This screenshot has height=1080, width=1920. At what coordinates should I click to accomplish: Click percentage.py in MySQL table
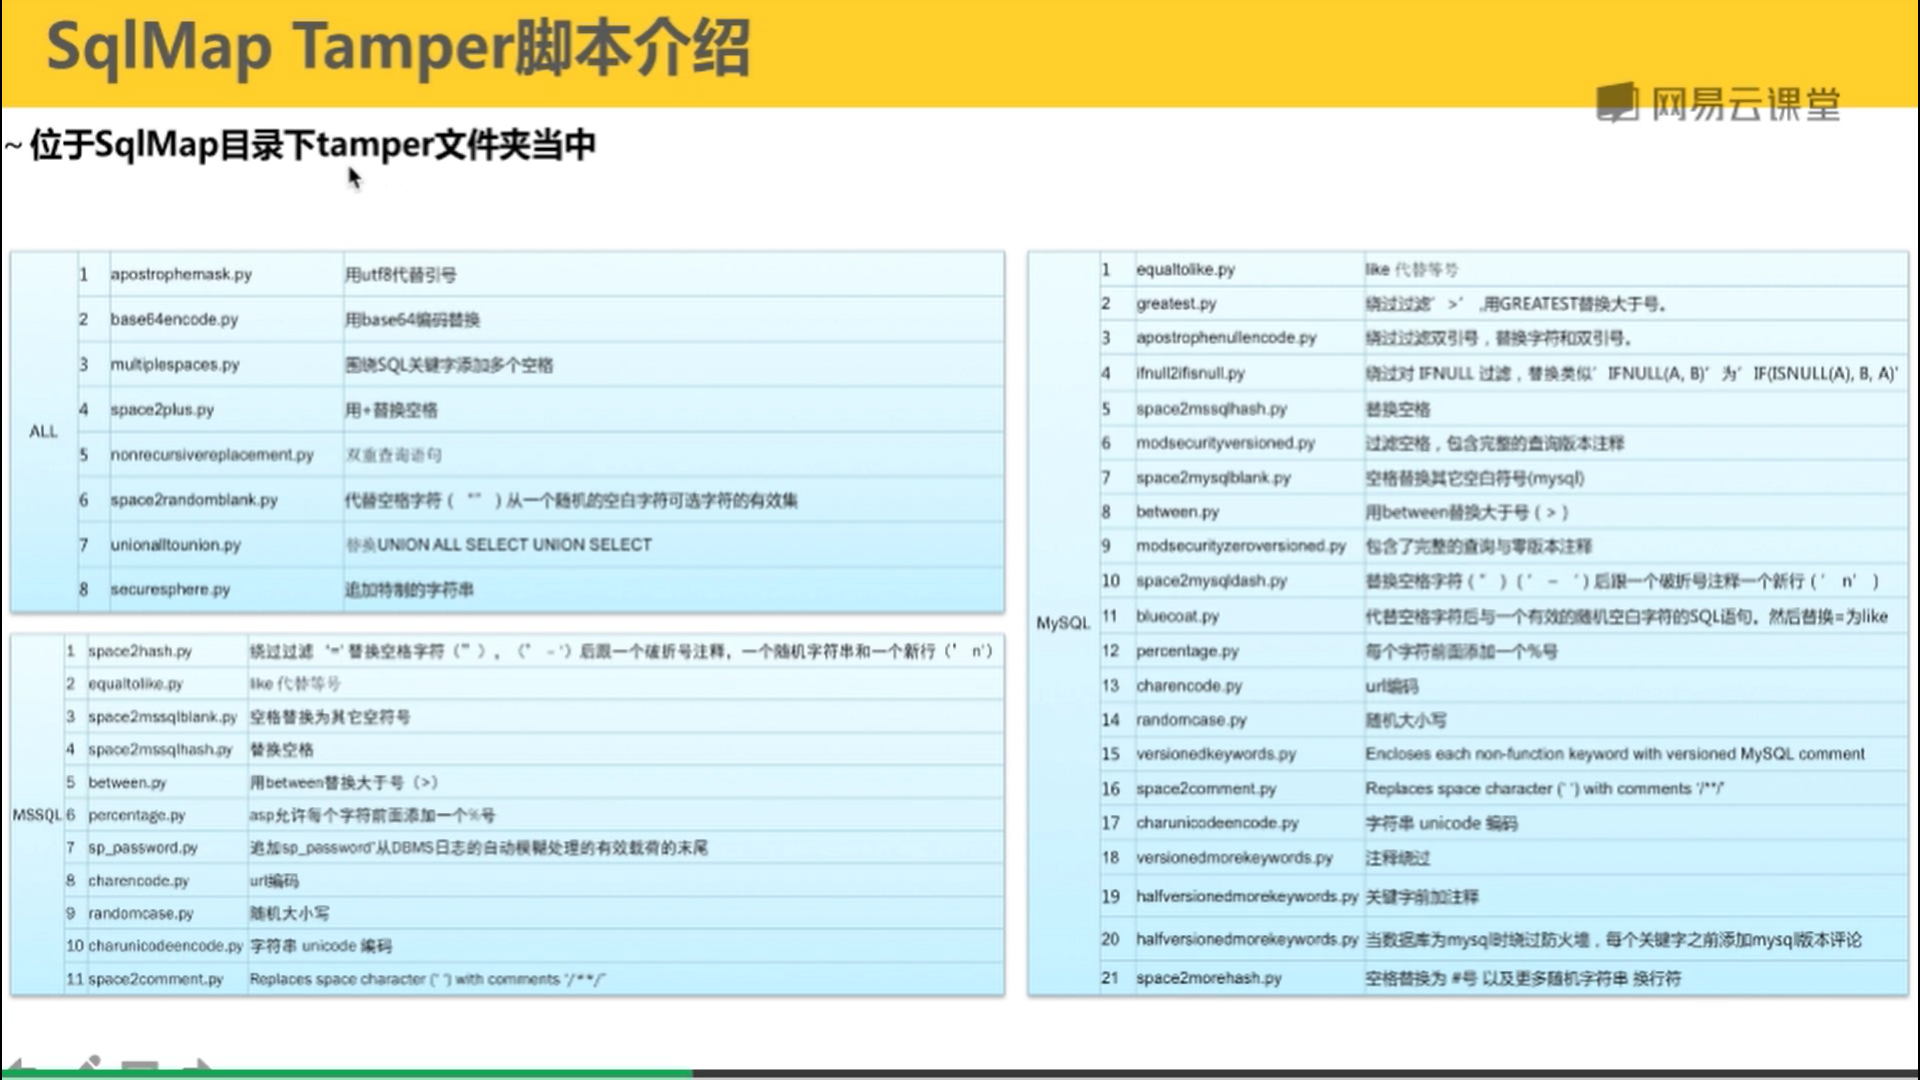[1187, 650]
